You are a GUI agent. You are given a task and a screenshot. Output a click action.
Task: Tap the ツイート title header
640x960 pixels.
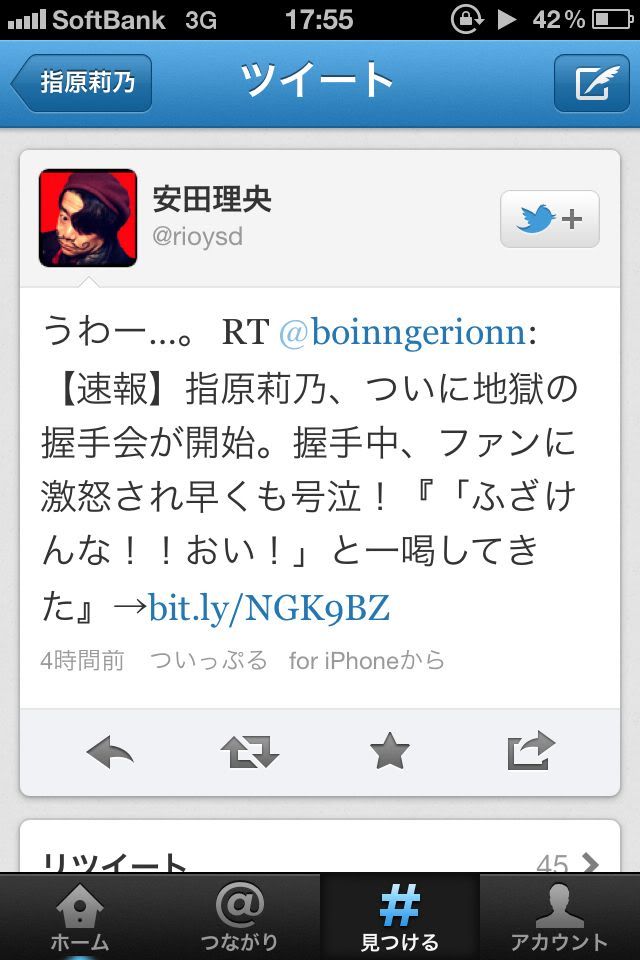(x=317, y=80)
